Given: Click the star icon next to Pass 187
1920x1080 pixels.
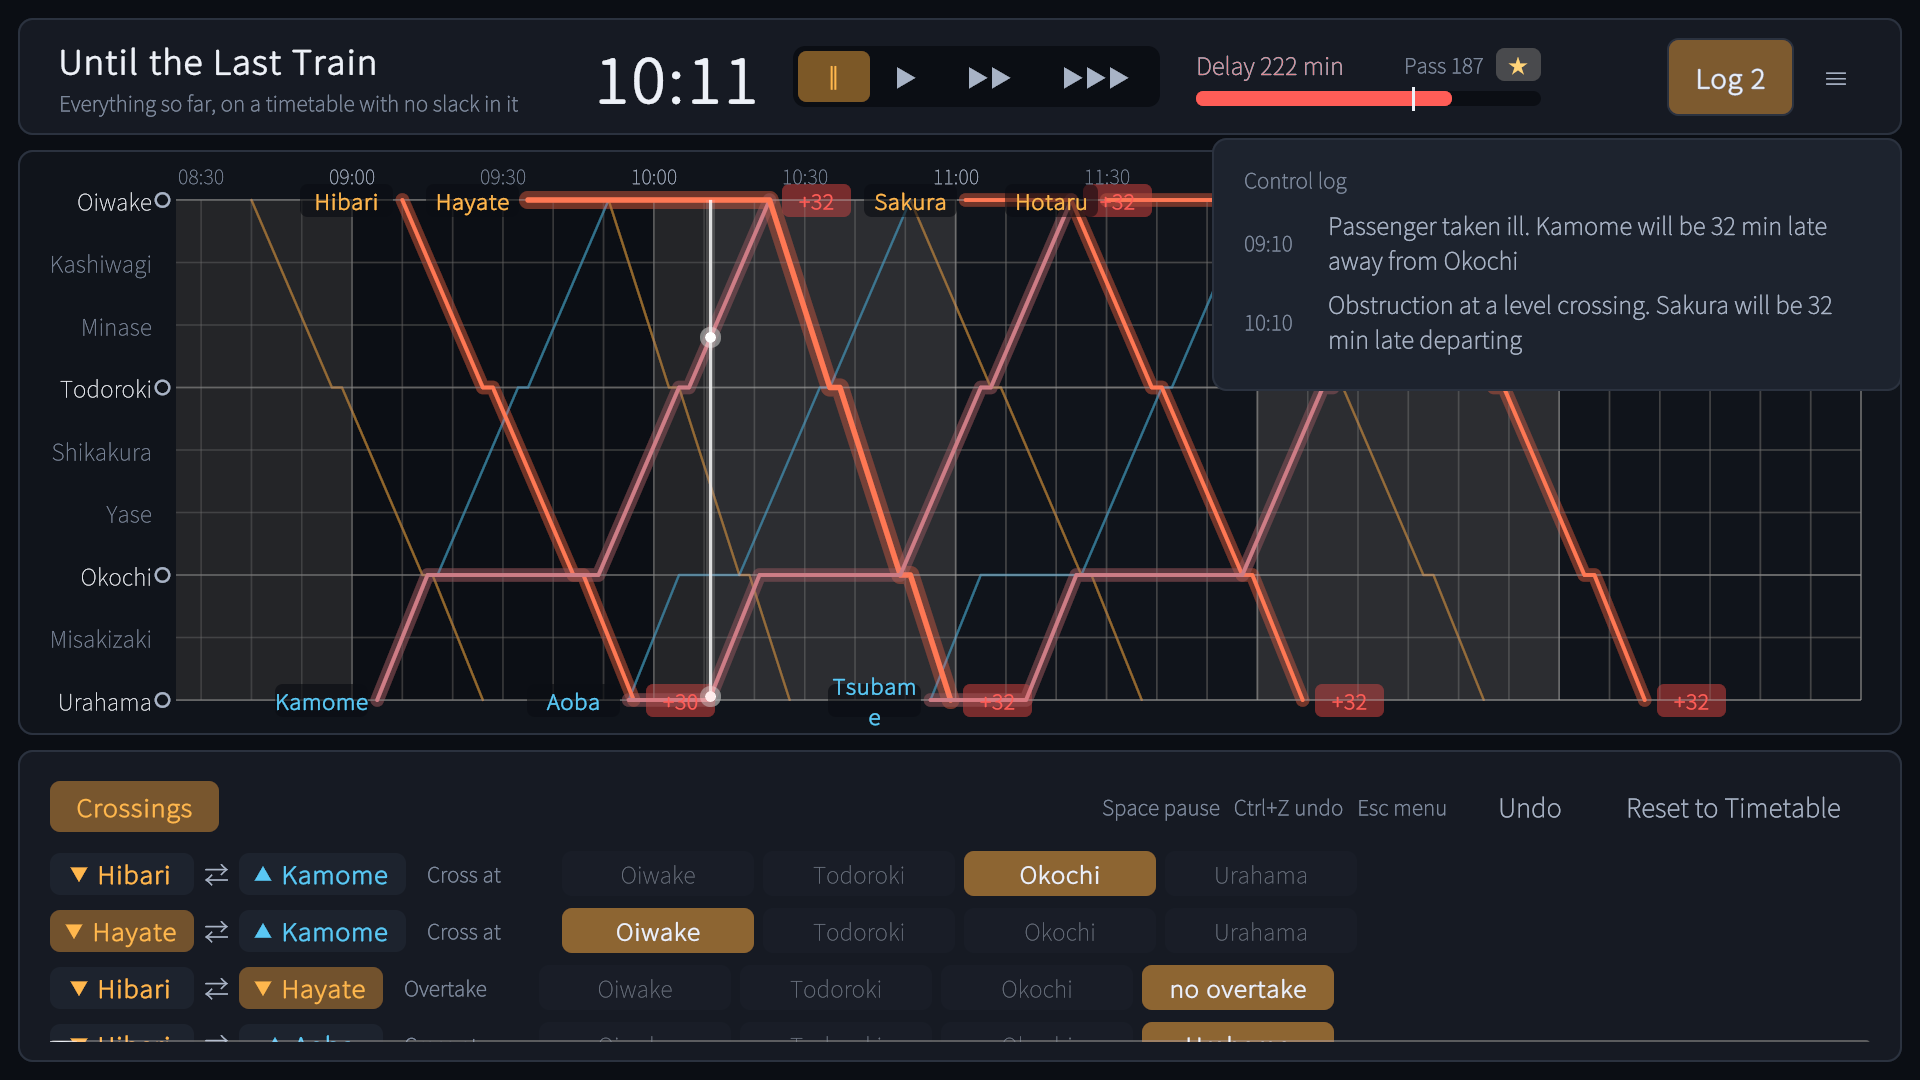Looking at the screenshot, I should tap(1517, 66).
